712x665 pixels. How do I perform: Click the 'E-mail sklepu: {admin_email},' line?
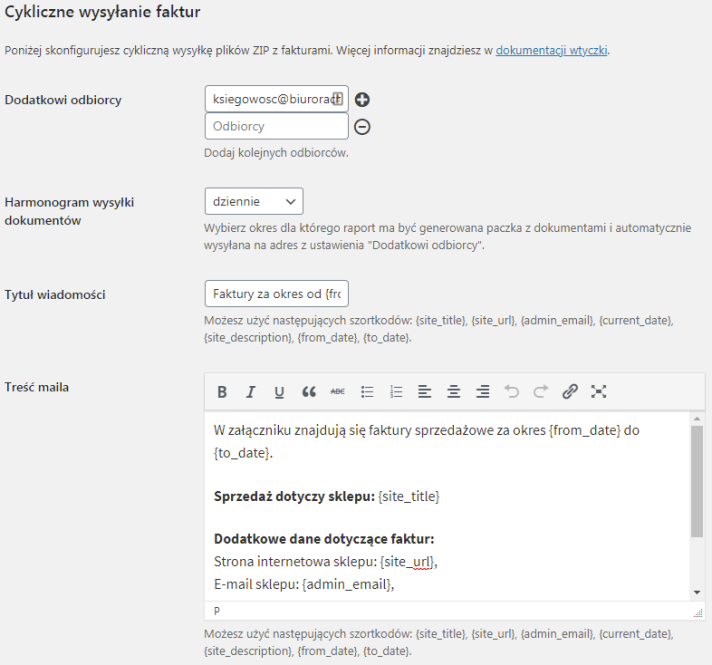[304, 584]
